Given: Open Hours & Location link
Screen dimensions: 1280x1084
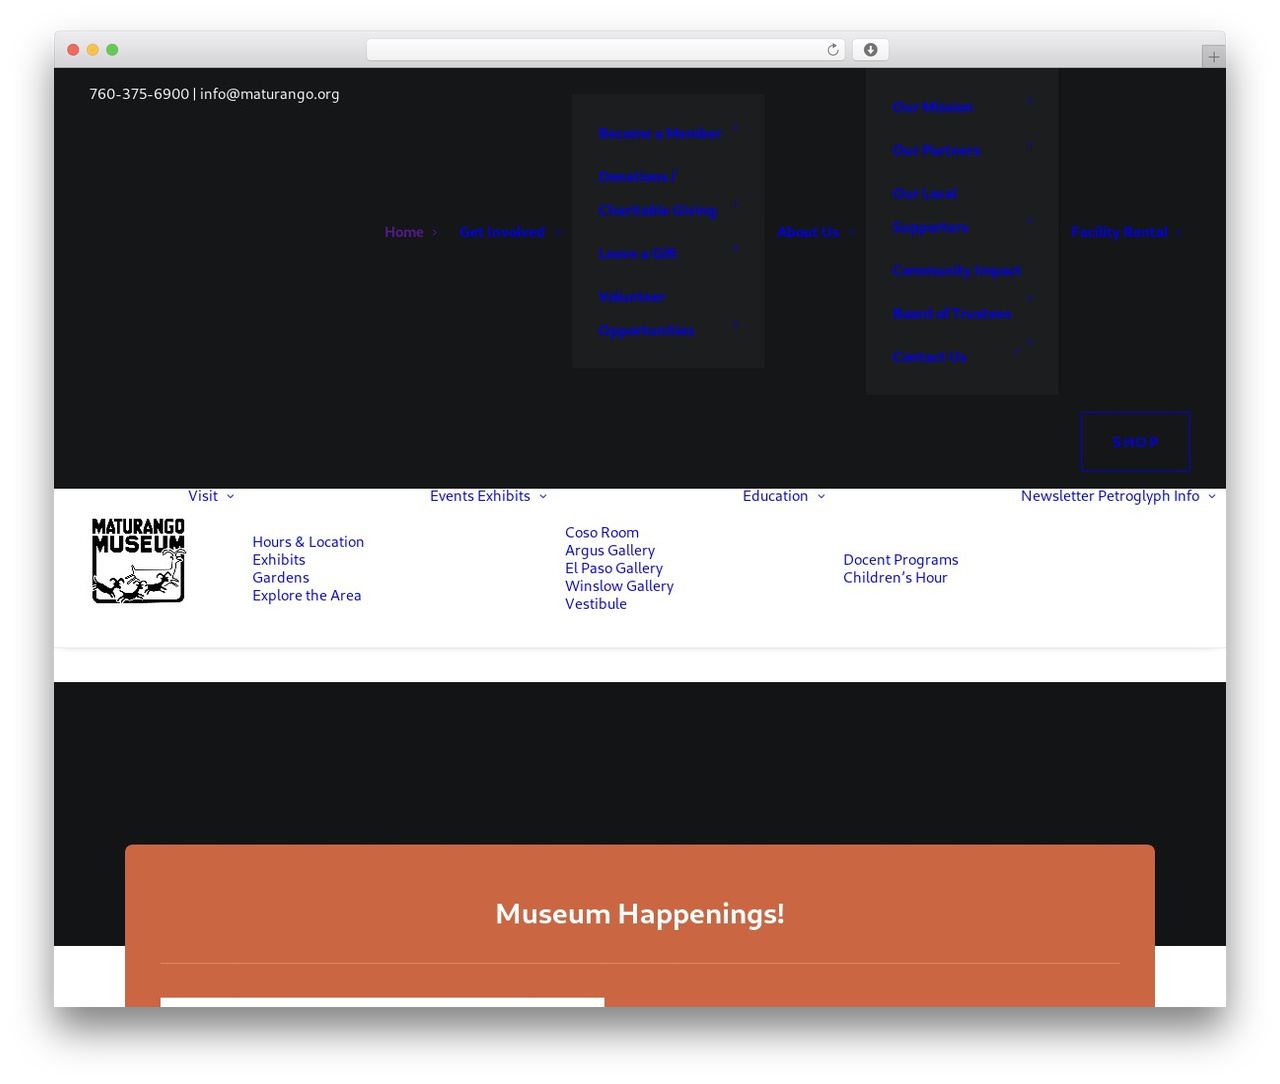Looking at the screenshot, I should pos(308,542).
